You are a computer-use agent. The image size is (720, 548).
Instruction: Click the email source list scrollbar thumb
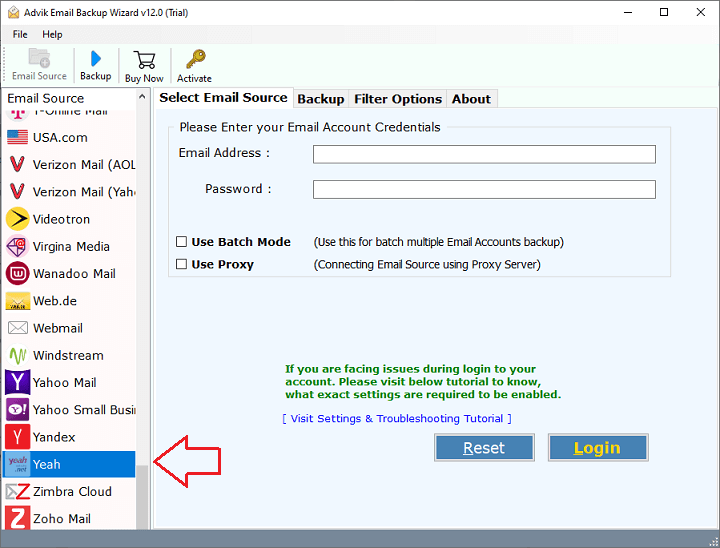coord(142,497)
